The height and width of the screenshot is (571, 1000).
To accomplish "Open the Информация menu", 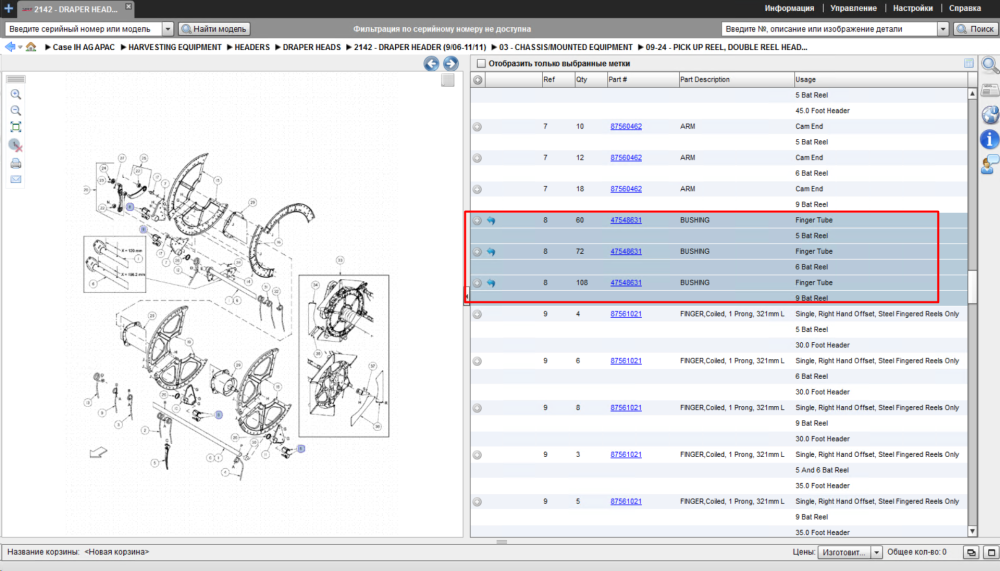I will [x=789, y=8].
